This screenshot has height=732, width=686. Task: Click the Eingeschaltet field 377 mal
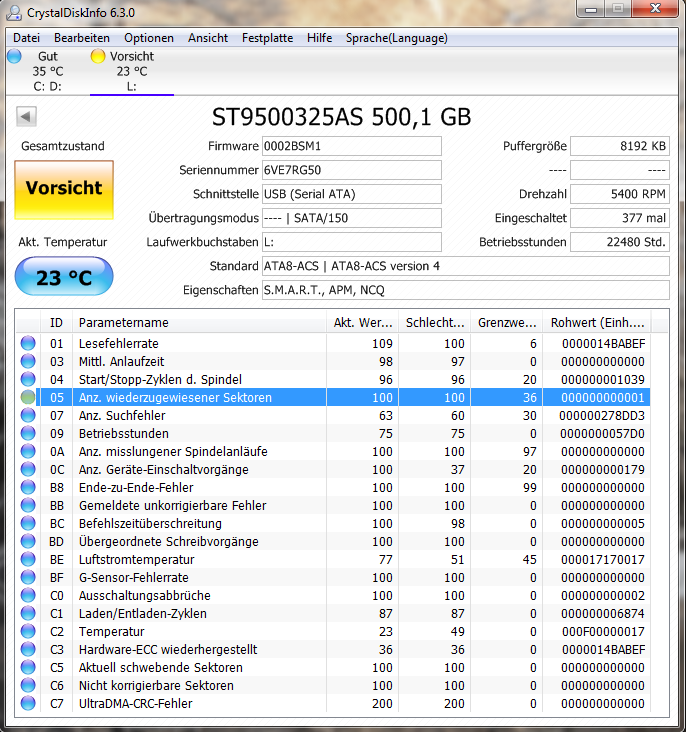tap(620, 218)
